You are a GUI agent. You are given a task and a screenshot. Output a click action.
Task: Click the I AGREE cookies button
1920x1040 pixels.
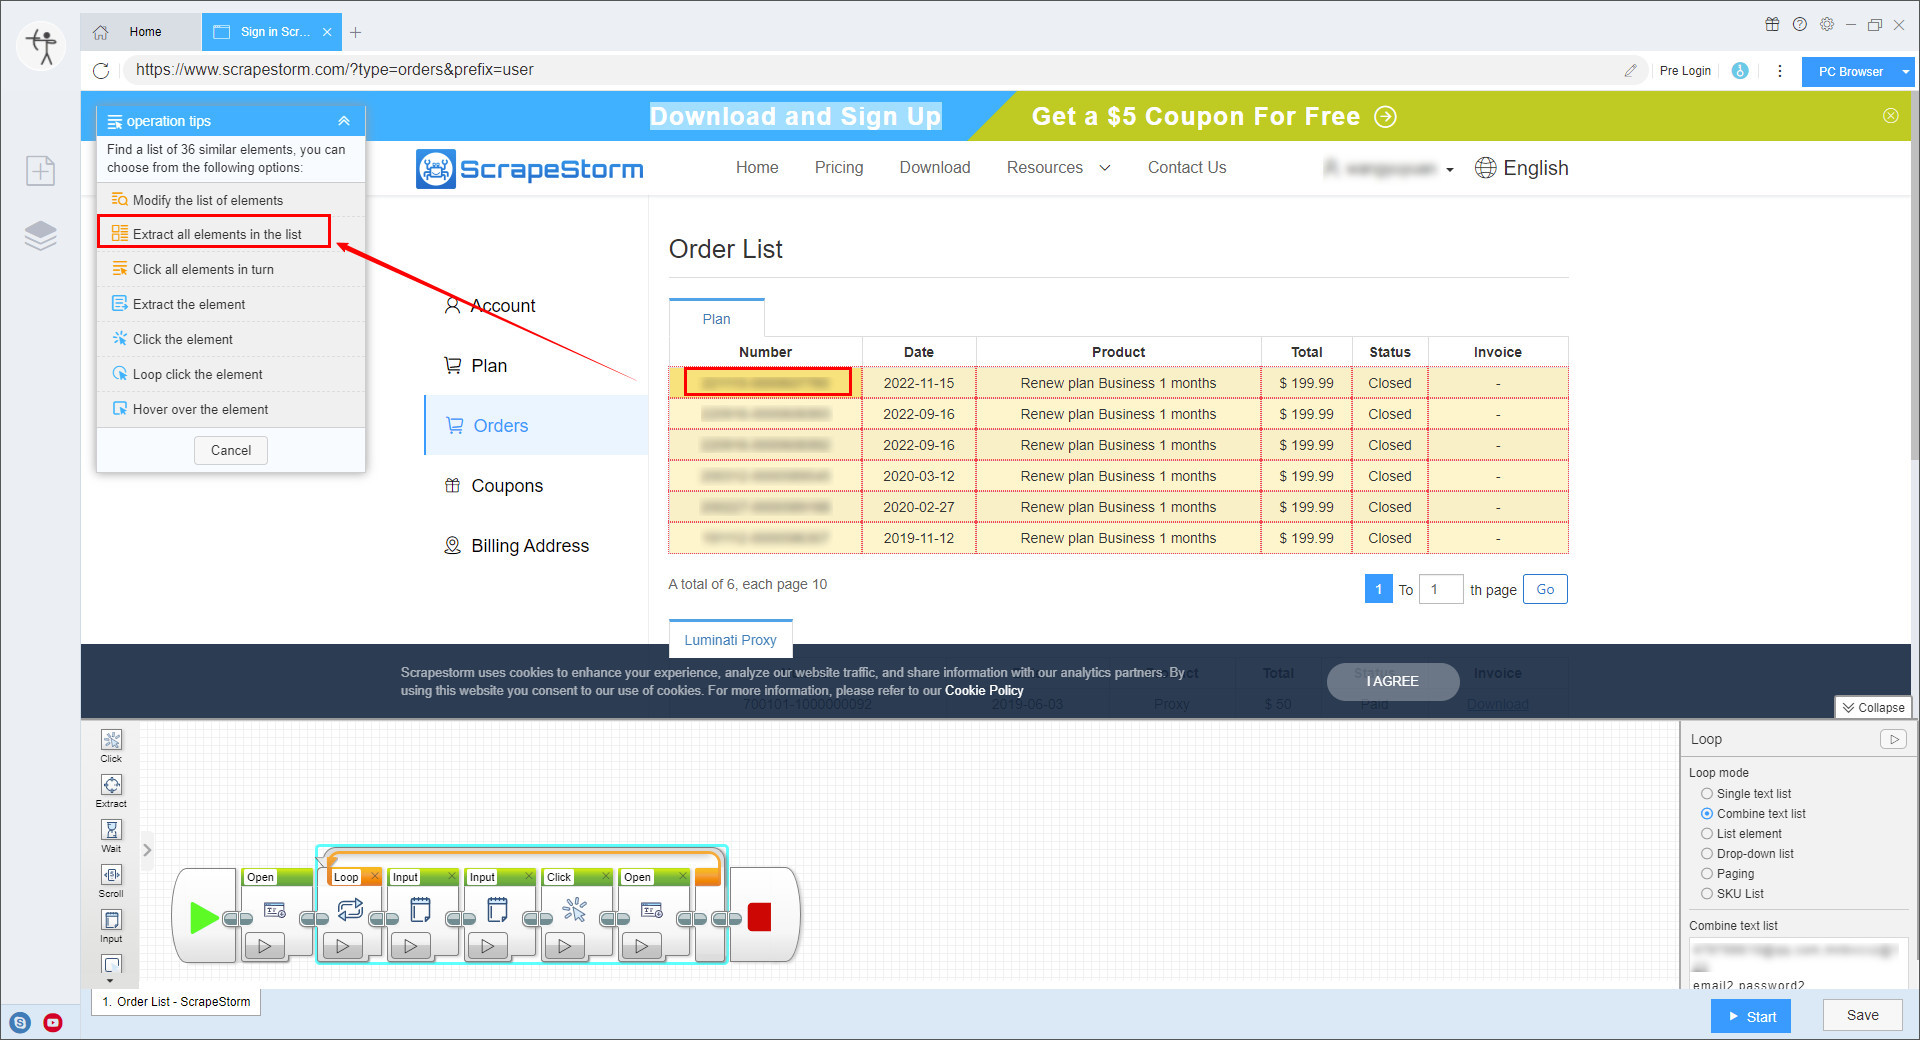pyautogui.click(x=1392, y=681)
